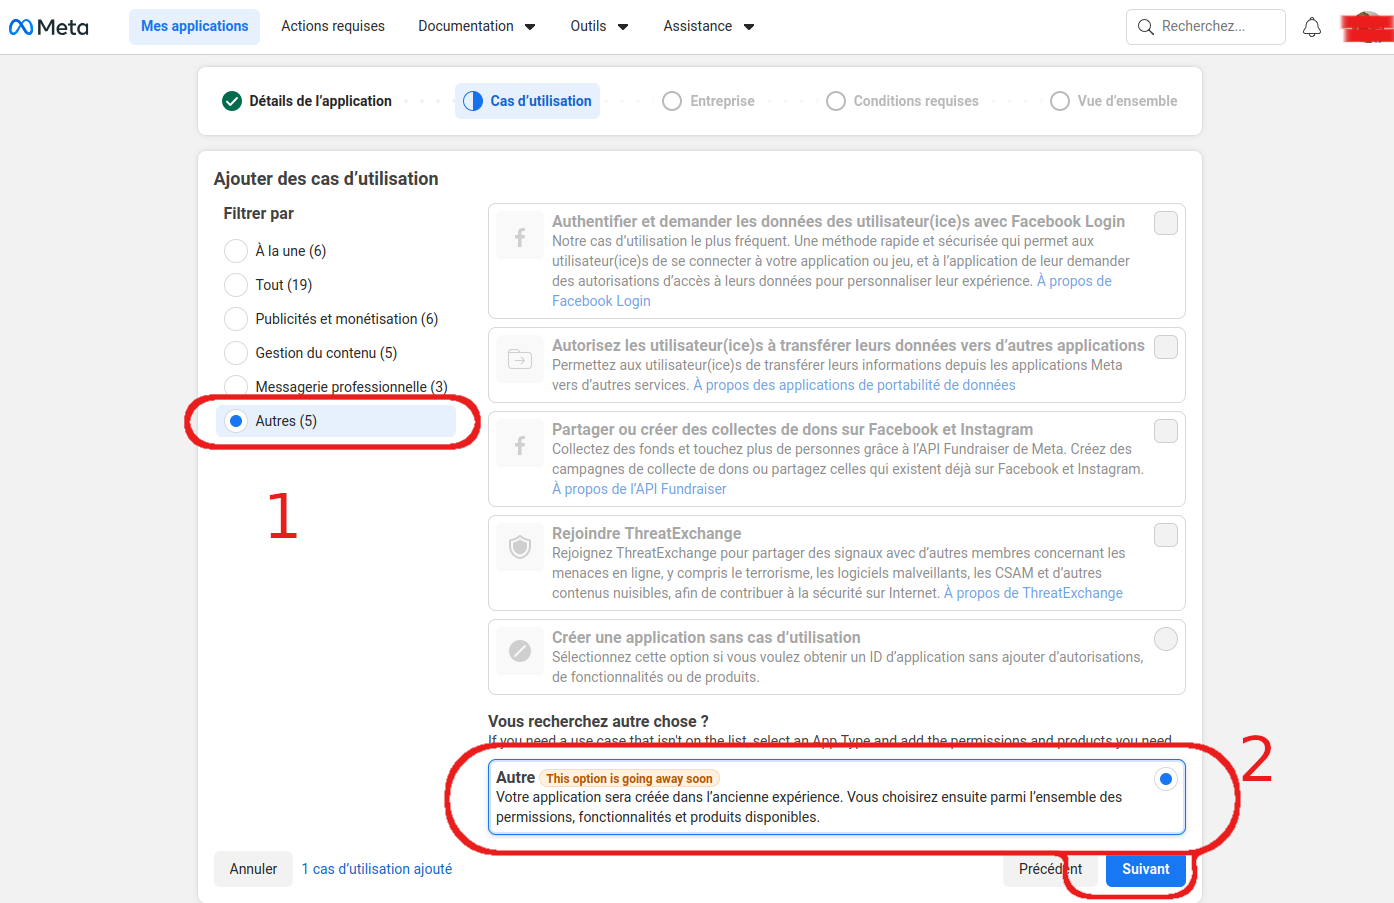Select the Autre option radio button
This screenshot has width=1394, height=903.
pos(1166,779)
